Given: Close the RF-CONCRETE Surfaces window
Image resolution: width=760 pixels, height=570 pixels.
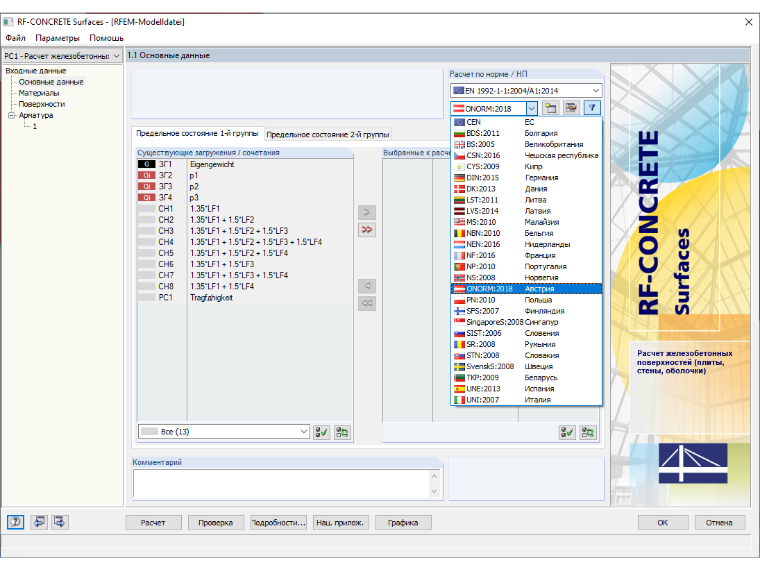Looking at the screenshot, I should (x=748, y=22).
